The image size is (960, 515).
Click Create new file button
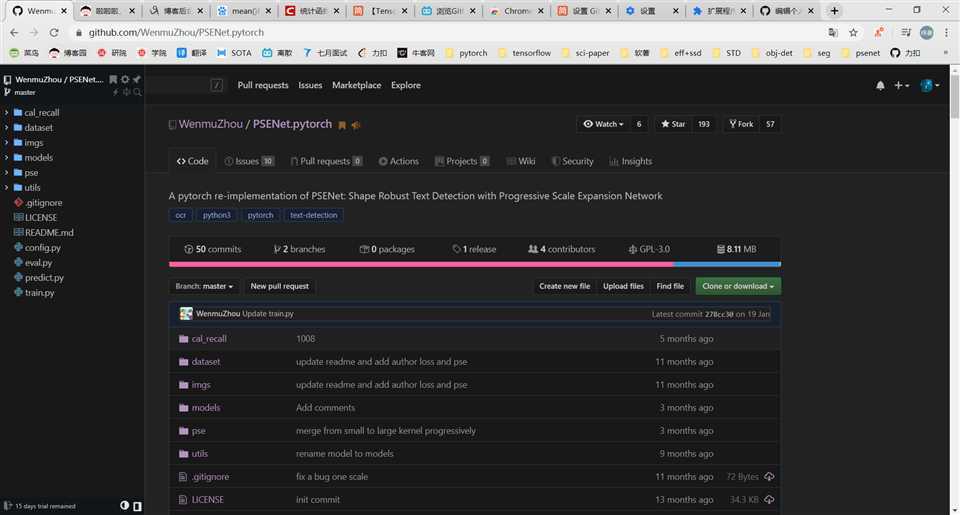coord(564,286)
